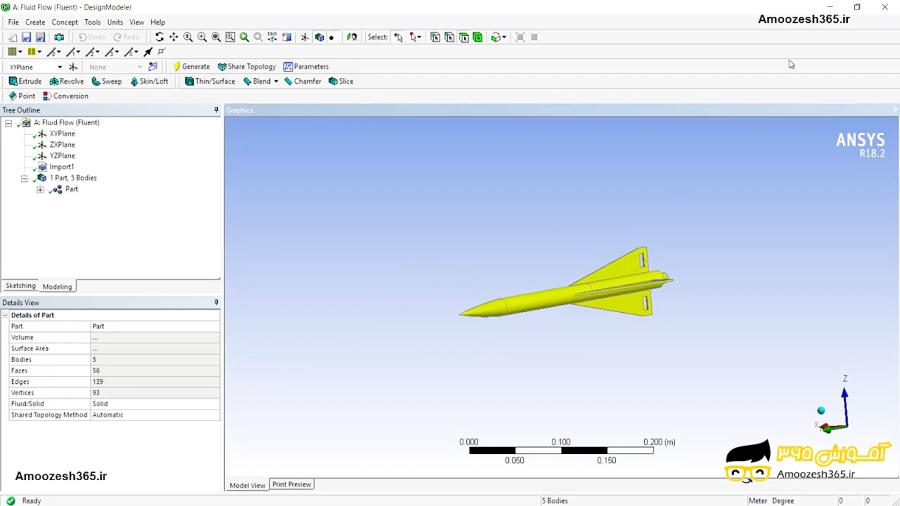The width and height of the screenshot is (900, 506).
Task: Open the Blend dropdown arrow
Action: pos(276,81)
